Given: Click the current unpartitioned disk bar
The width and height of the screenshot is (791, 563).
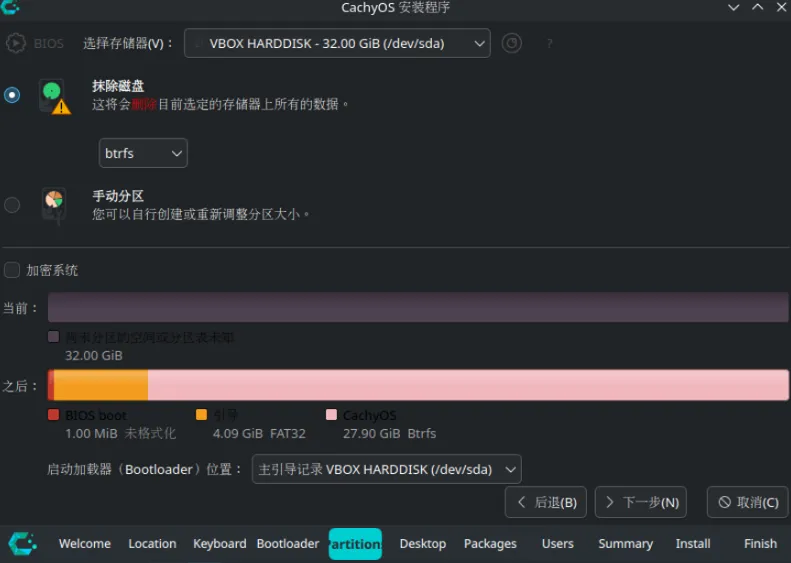Looking at the screenshot, I should click(418, 307).
